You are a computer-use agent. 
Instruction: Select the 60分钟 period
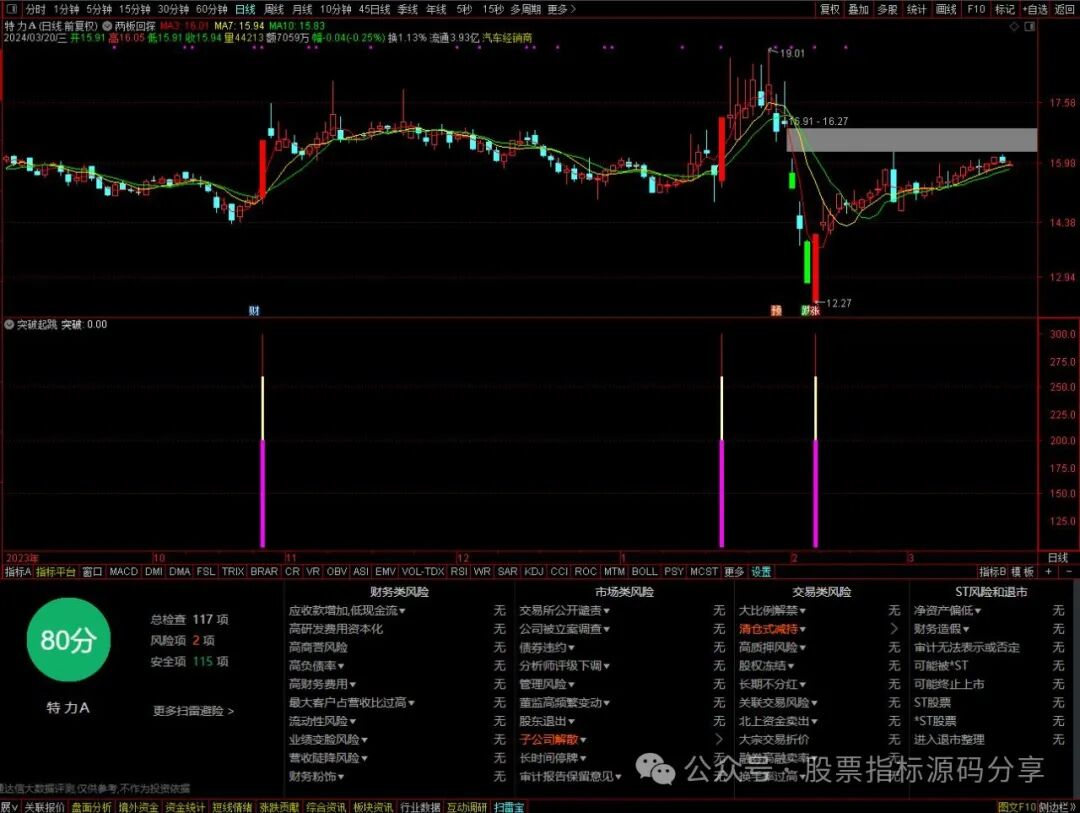click(x=211, y=9)
